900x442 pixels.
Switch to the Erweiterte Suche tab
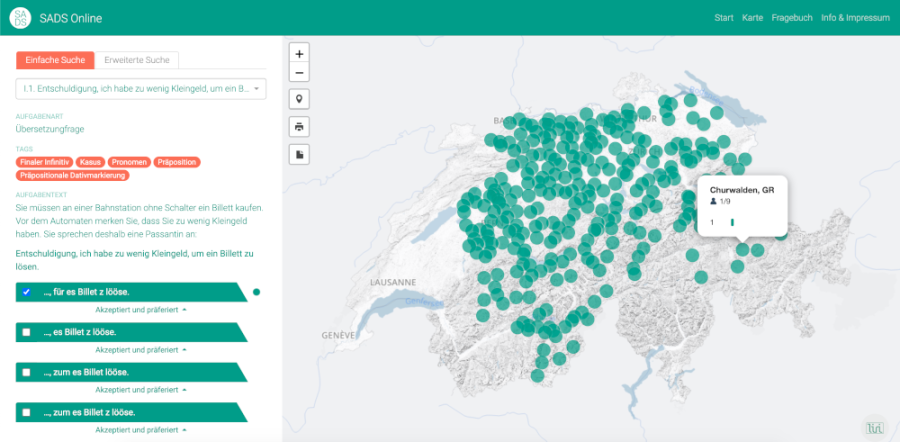pos(138,60)
